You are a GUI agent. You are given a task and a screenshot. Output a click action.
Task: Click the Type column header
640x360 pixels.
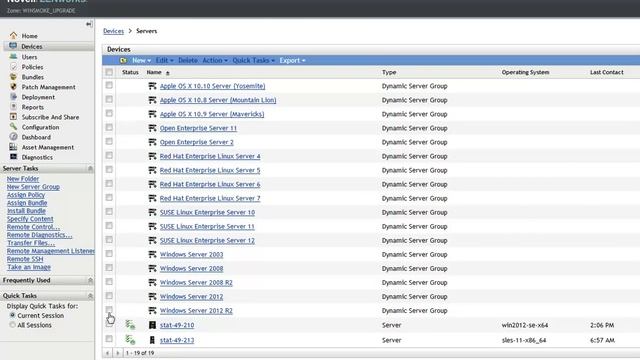(389, 72)
